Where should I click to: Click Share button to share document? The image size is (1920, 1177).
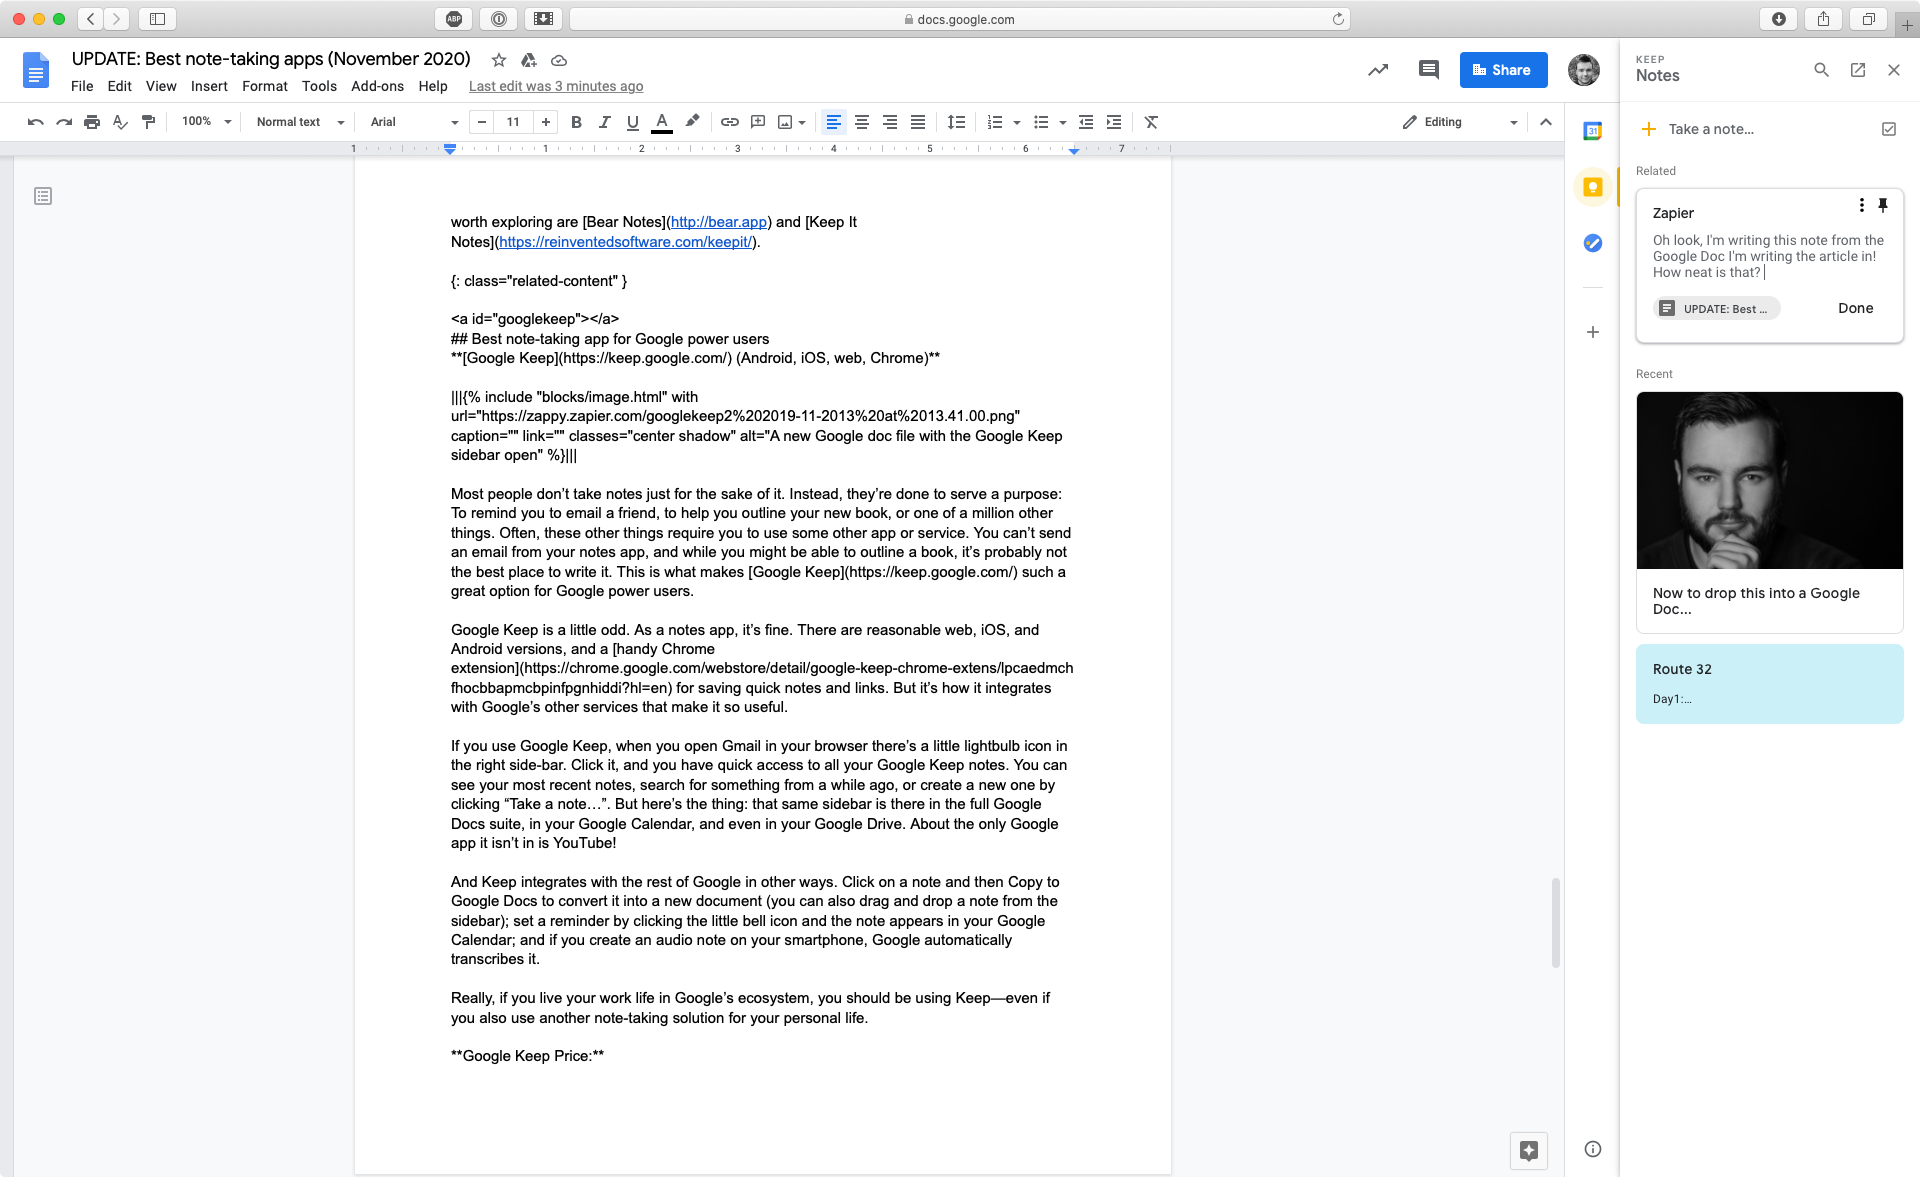(1504, 70)
